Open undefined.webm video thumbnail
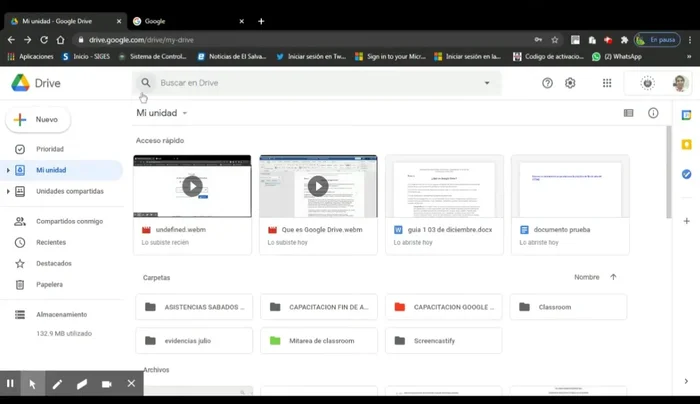700x404 pixels. click(192, 186)
